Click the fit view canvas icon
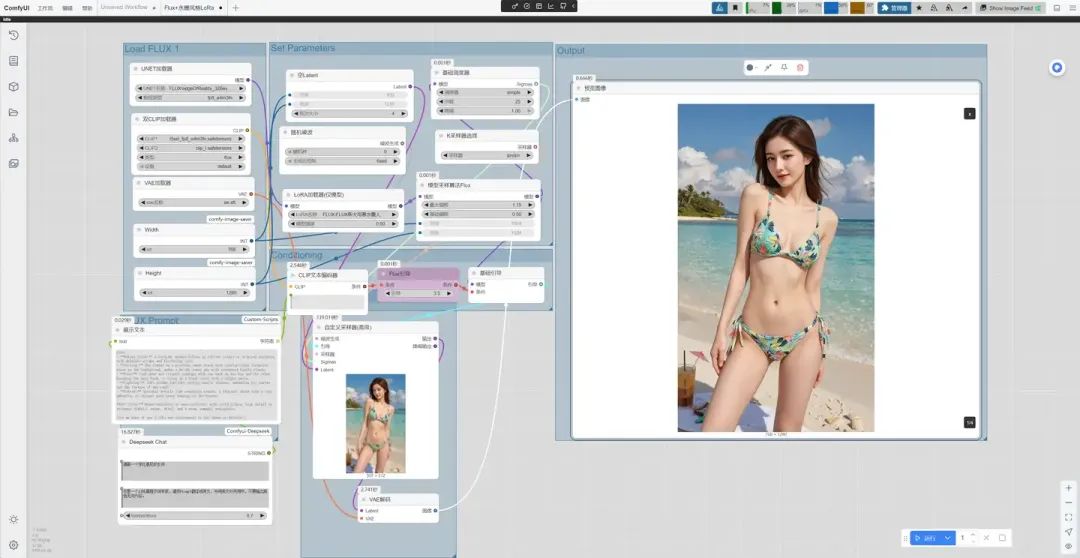 pos(1068,517)
